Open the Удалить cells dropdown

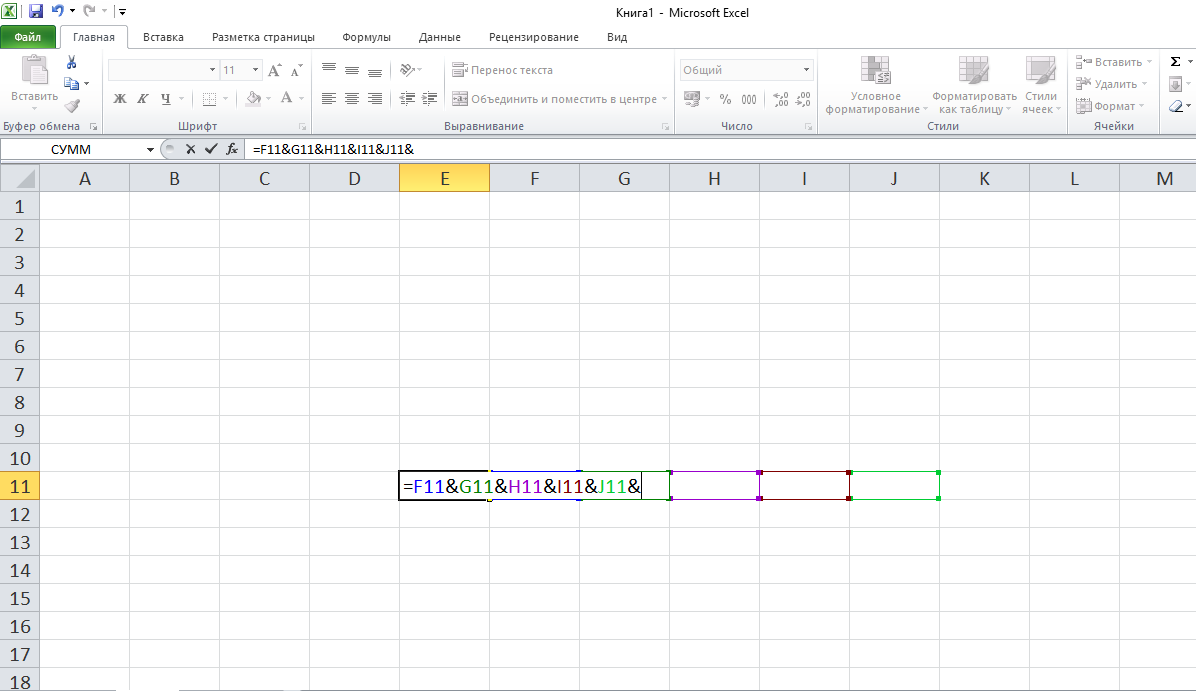pos(1111,84)
